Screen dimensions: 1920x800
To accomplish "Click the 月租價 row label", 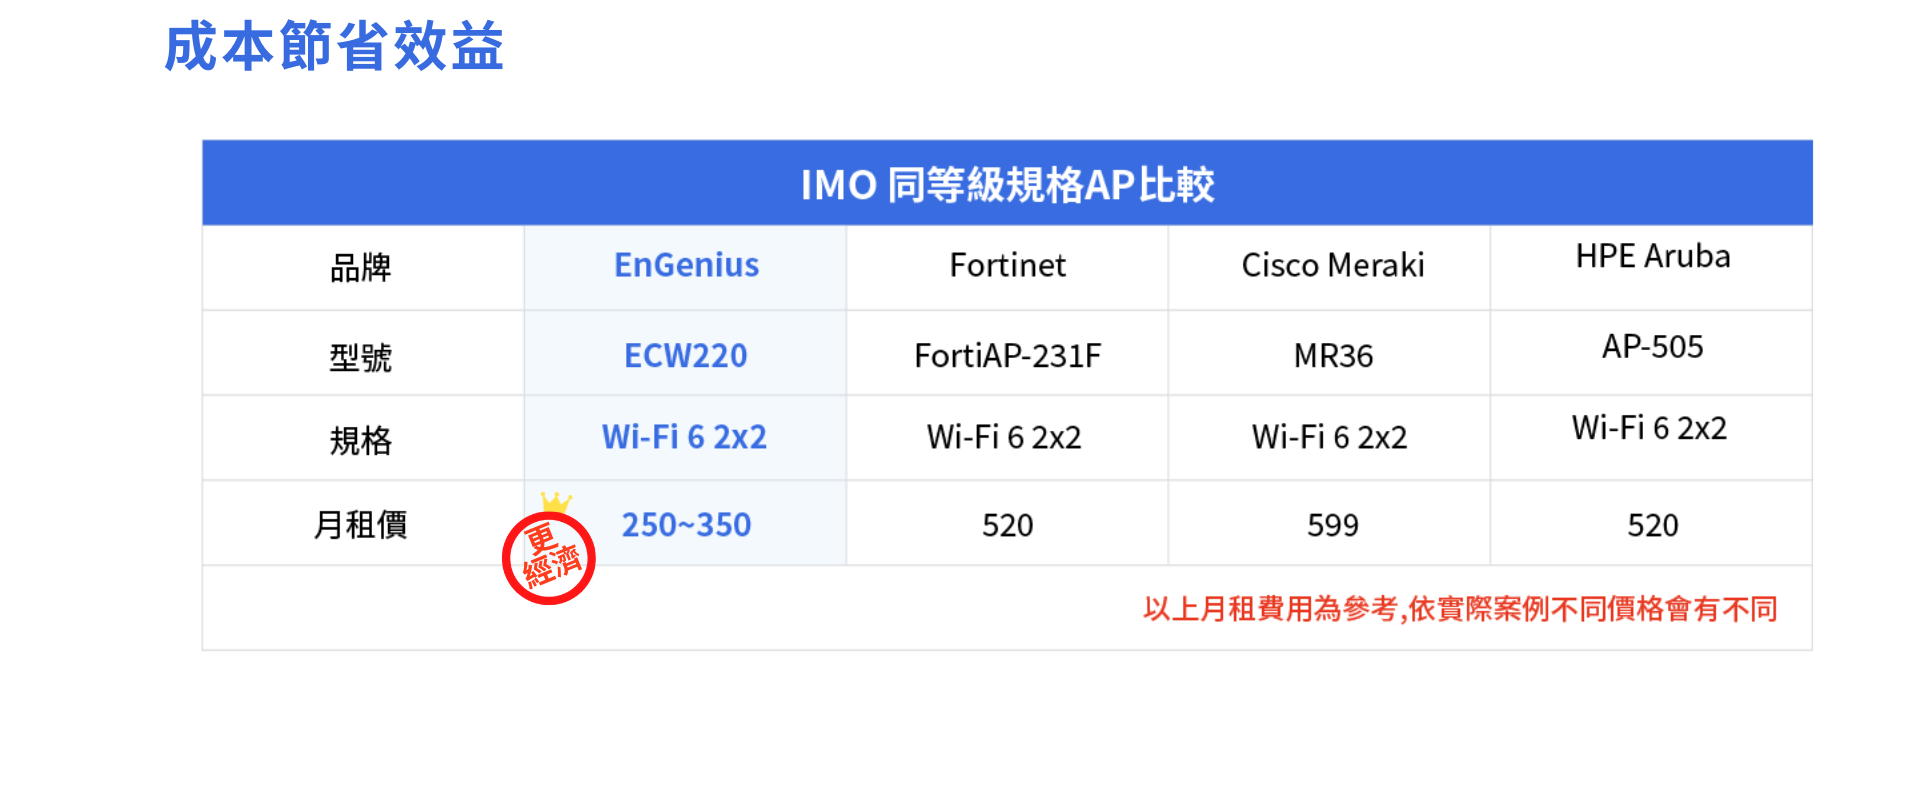I will coord(361,524).
